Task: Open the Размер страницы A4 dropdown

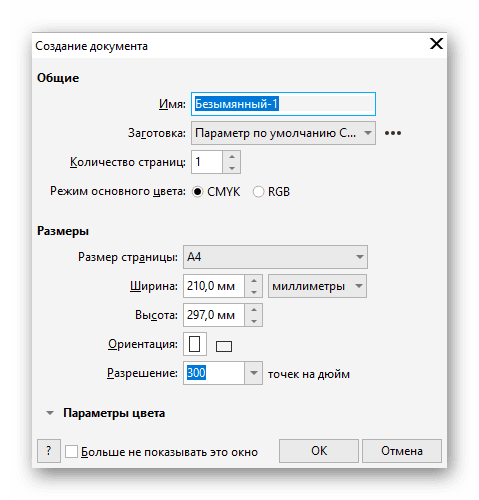Action: 275,257
